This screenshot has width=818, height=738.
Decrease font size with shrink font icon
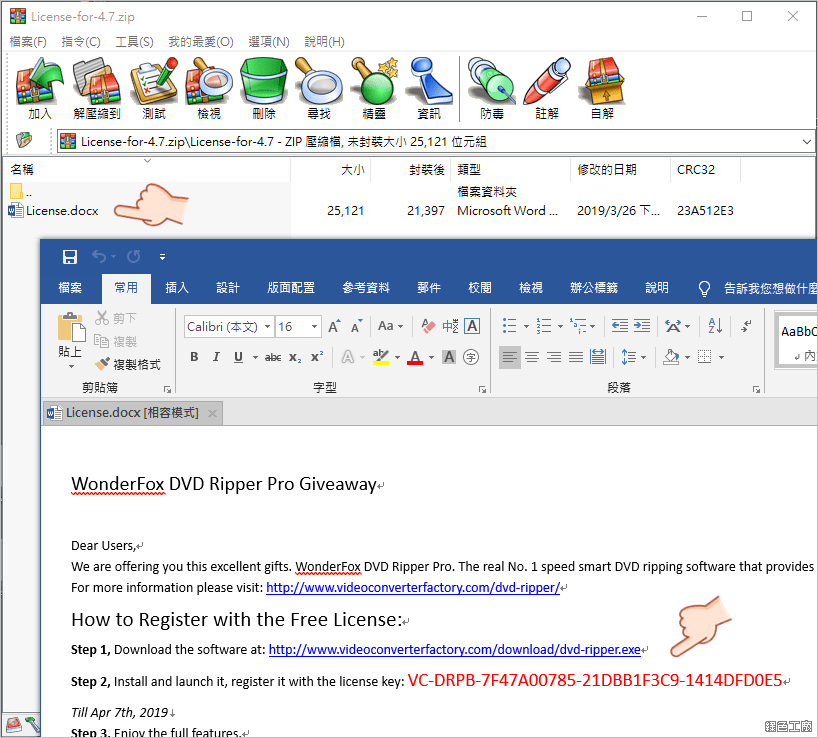coord(356,326)
